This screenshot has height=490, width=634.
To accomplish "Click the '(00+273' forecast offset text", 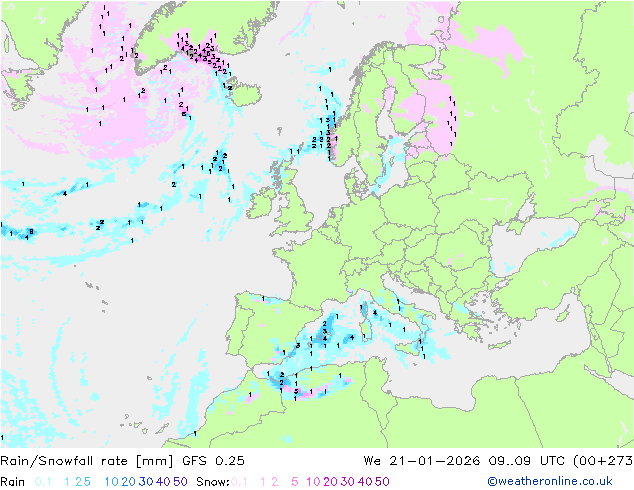I will [x=603, y=461].
